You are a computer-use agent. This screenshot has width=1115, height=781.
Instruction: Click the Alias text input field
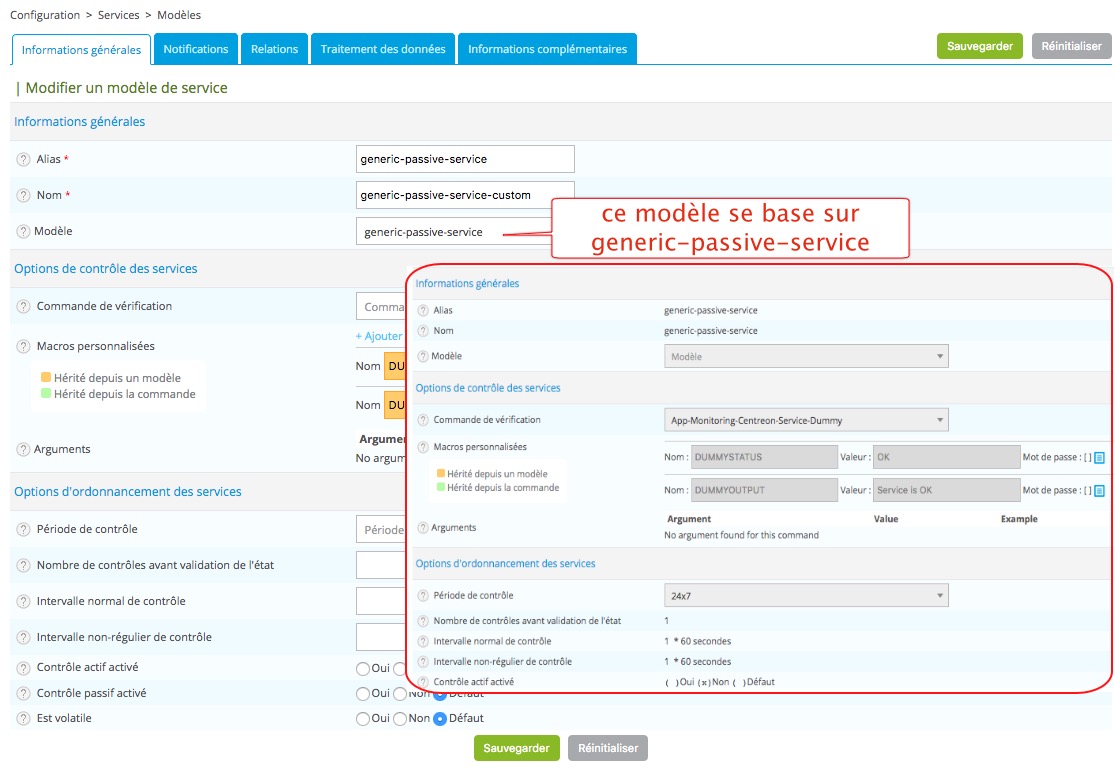coord(465,159)
